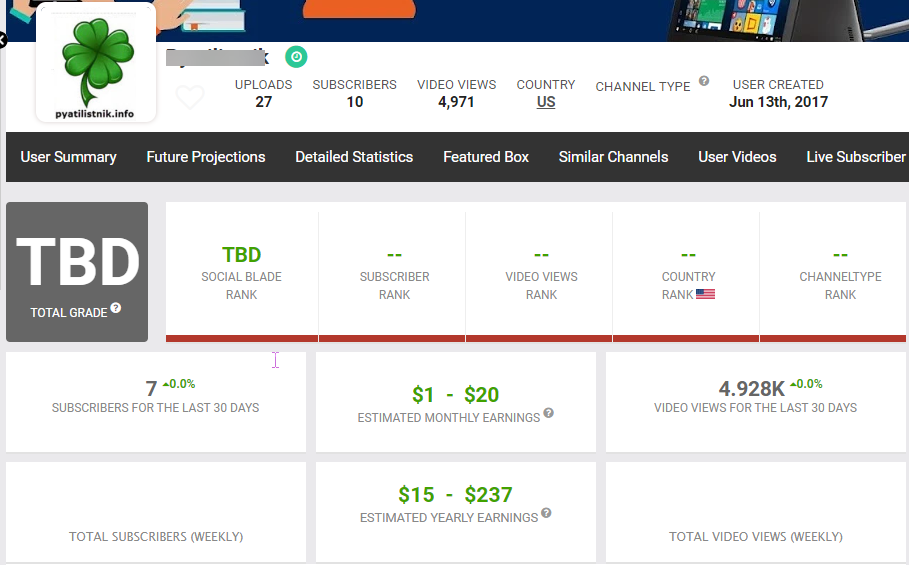The height and width of the screenshot is (565, 909).
Task: Click the US flag icon under Country Rank
Action: point(705,294)
